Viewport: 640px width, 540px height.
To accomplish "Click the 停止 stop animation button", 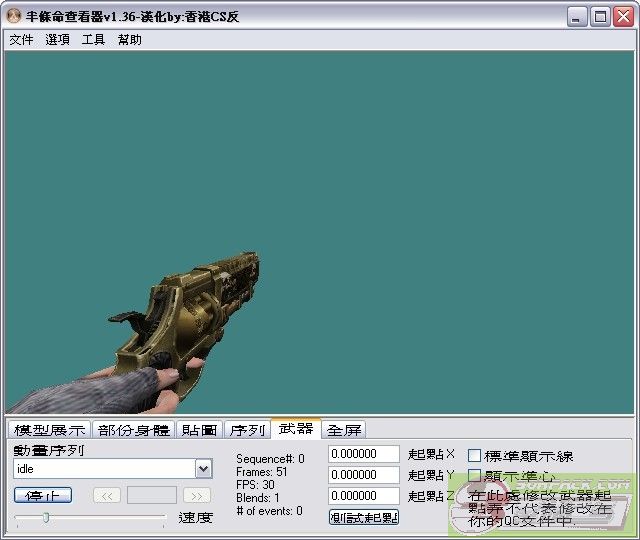I will point(43,496).
